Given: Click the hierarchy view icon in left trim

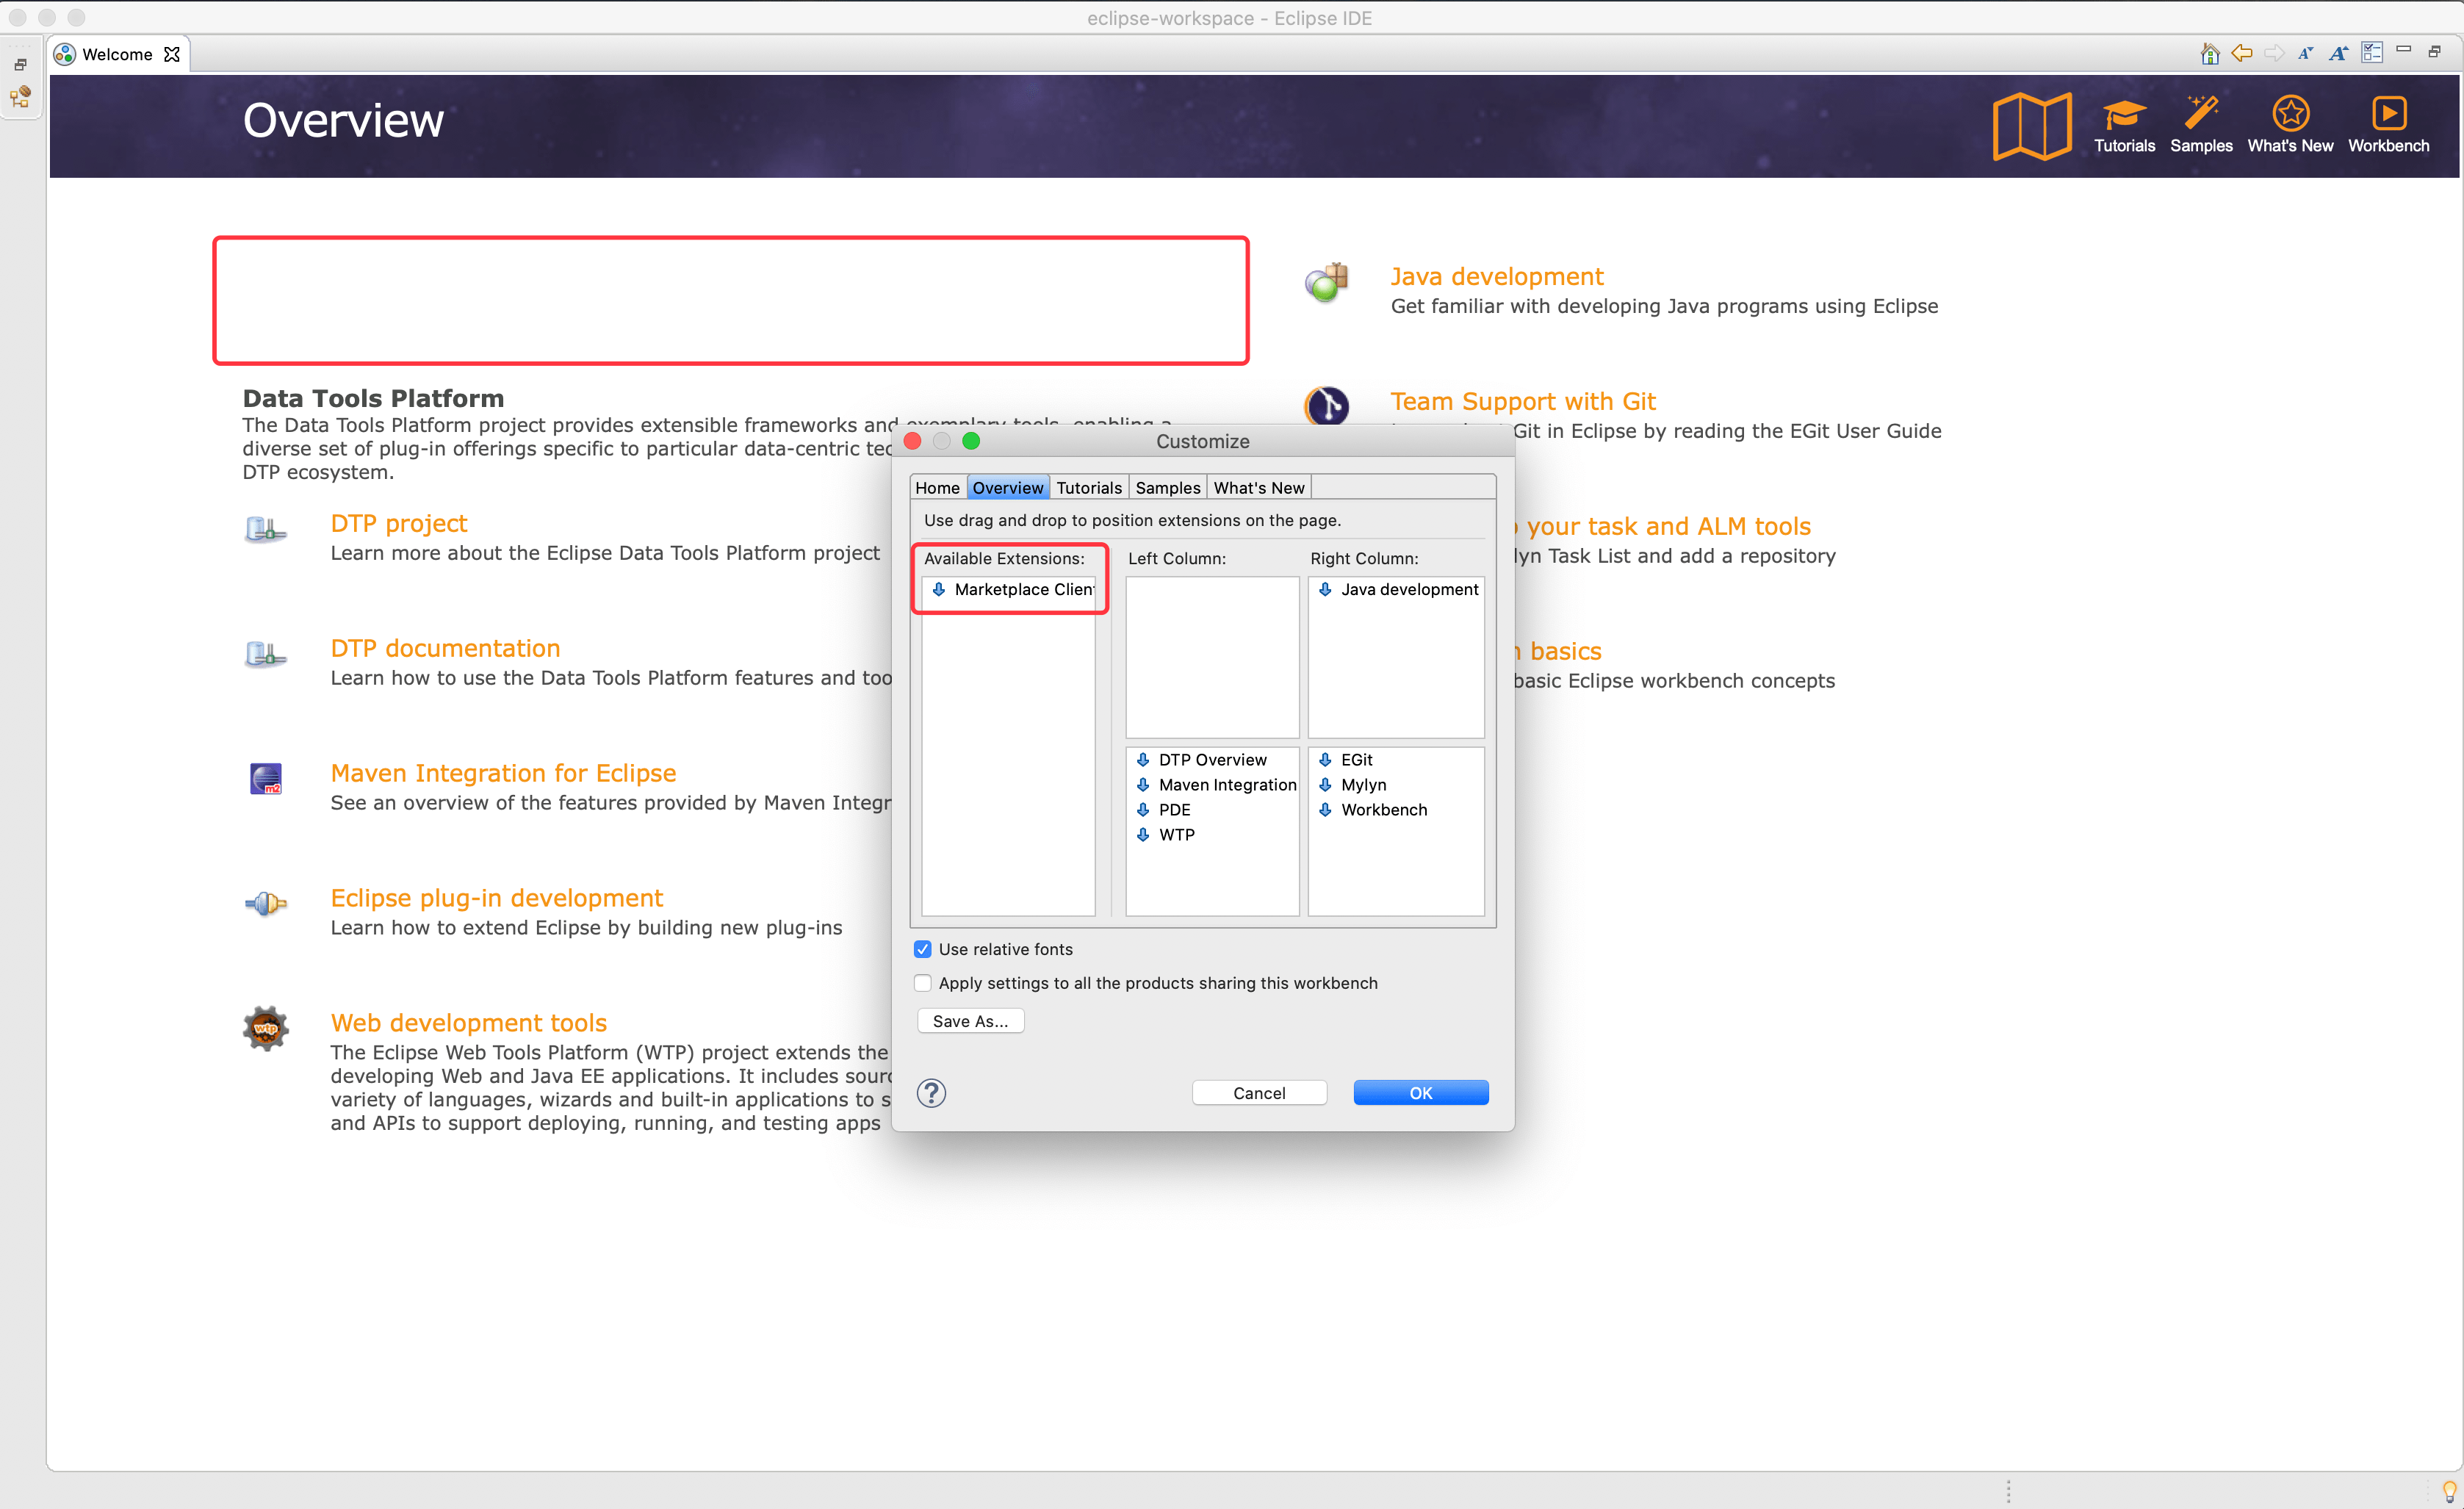Looking at the screenshot, I should (x=21, y=97).
